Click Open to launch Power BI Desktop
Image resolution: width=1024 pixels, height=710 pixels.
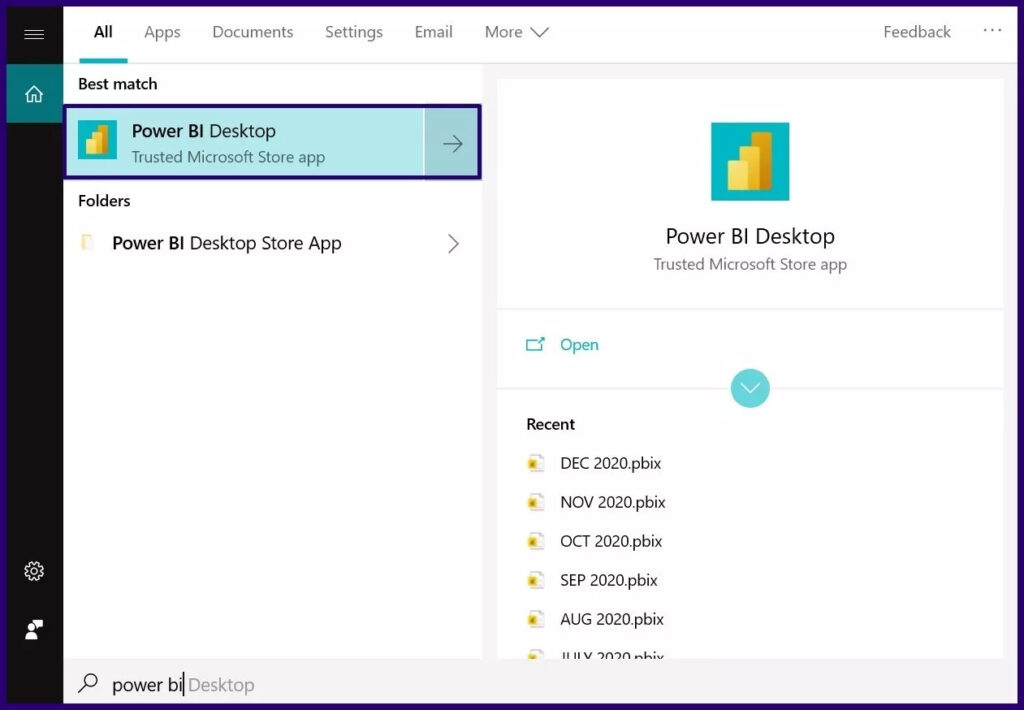point(578,345)
